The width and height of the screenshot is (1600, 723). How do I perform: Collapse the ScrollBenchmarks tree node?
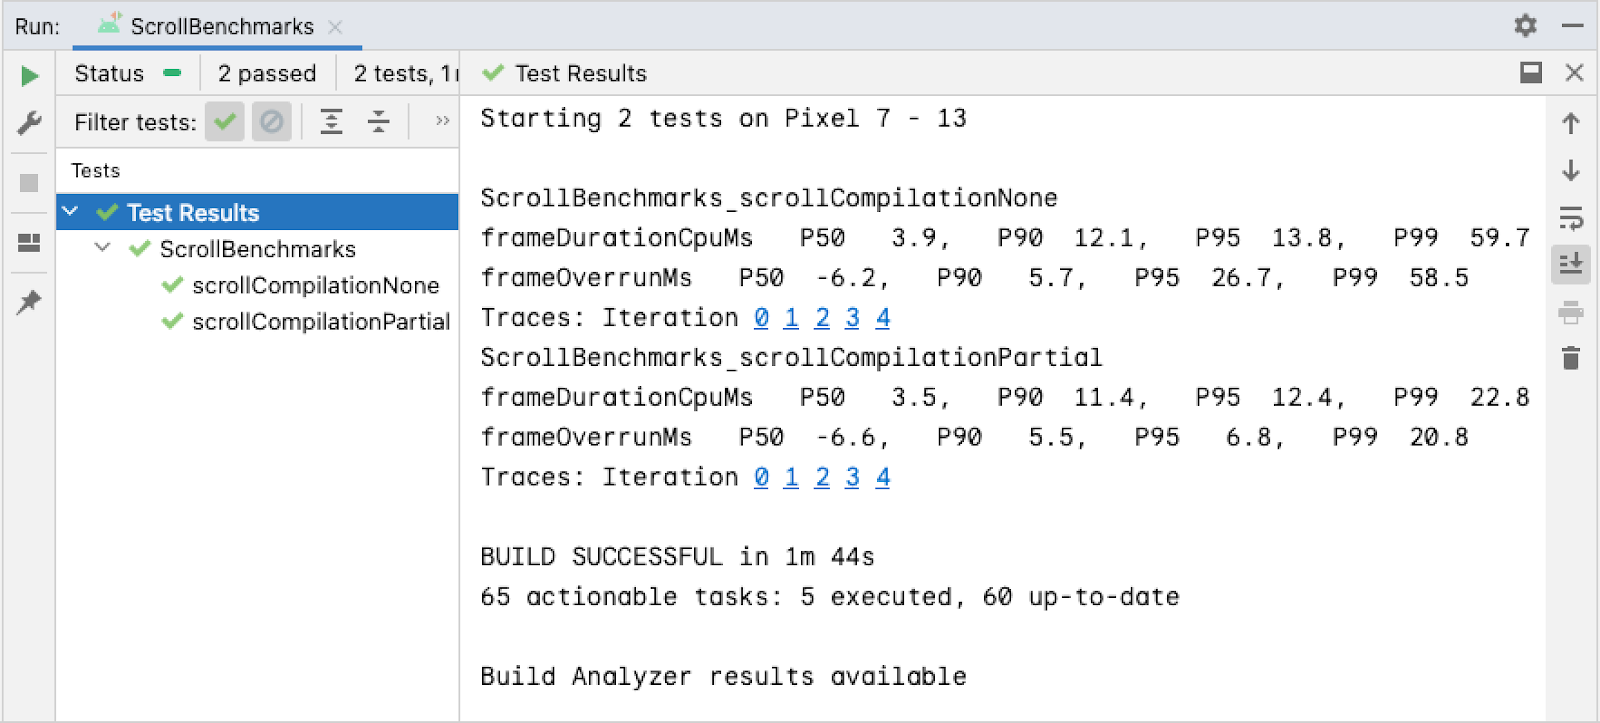(102, 248)
